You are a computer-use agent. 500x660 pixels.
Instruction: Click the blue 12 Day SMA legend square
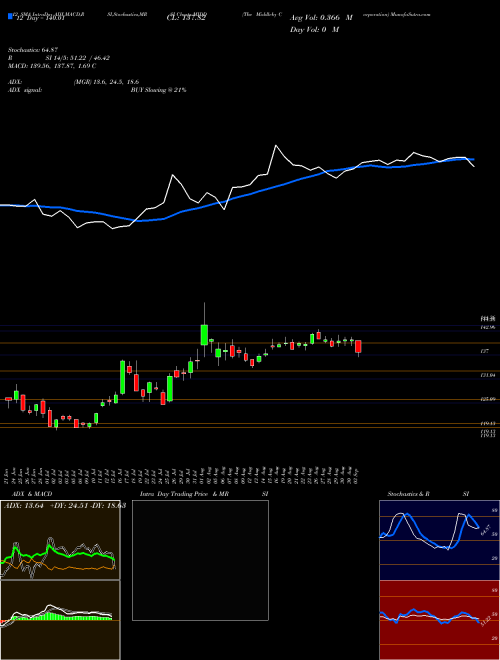coord(10,16)
